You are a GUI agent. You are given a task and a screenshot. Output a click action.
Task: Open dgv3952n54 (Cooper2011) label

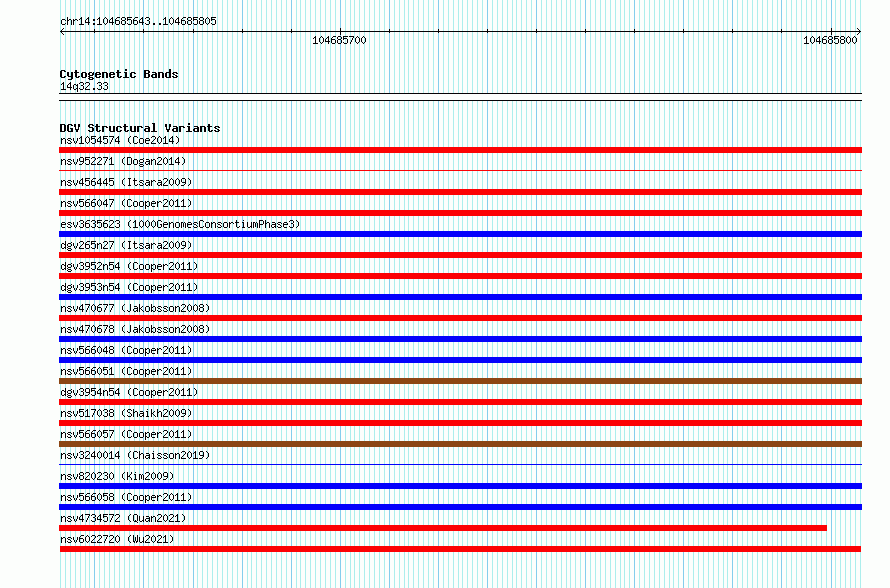pyautogui.click(x=129, y=266)
